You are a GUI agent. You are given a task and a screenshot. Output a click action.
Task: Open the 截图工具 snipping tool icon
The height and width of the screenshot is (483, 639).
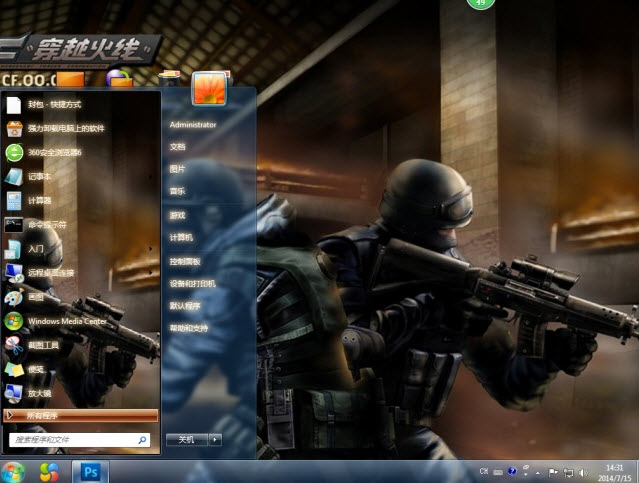click(x=14, y=345)
